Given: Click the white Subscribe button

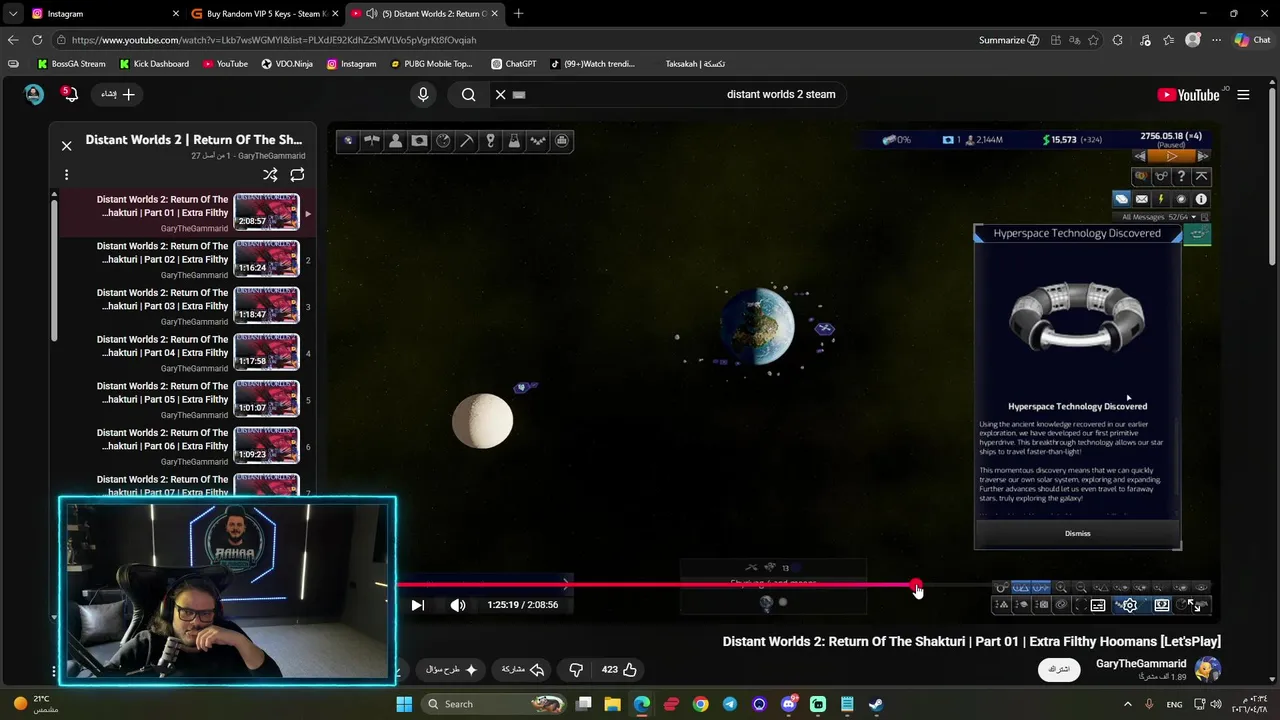Looking at the screenshot, I should click(1059, 669).
